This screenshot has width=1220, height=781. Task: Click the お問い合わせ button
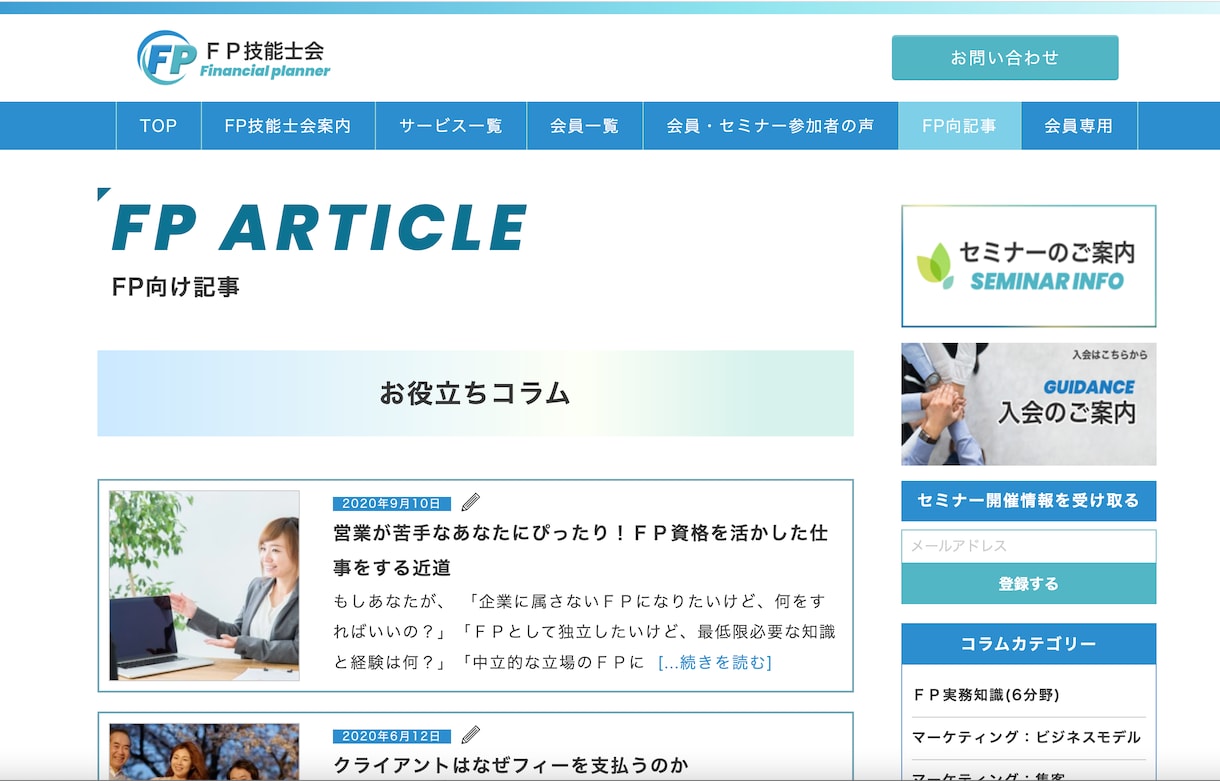click(x=1005, y=58)
